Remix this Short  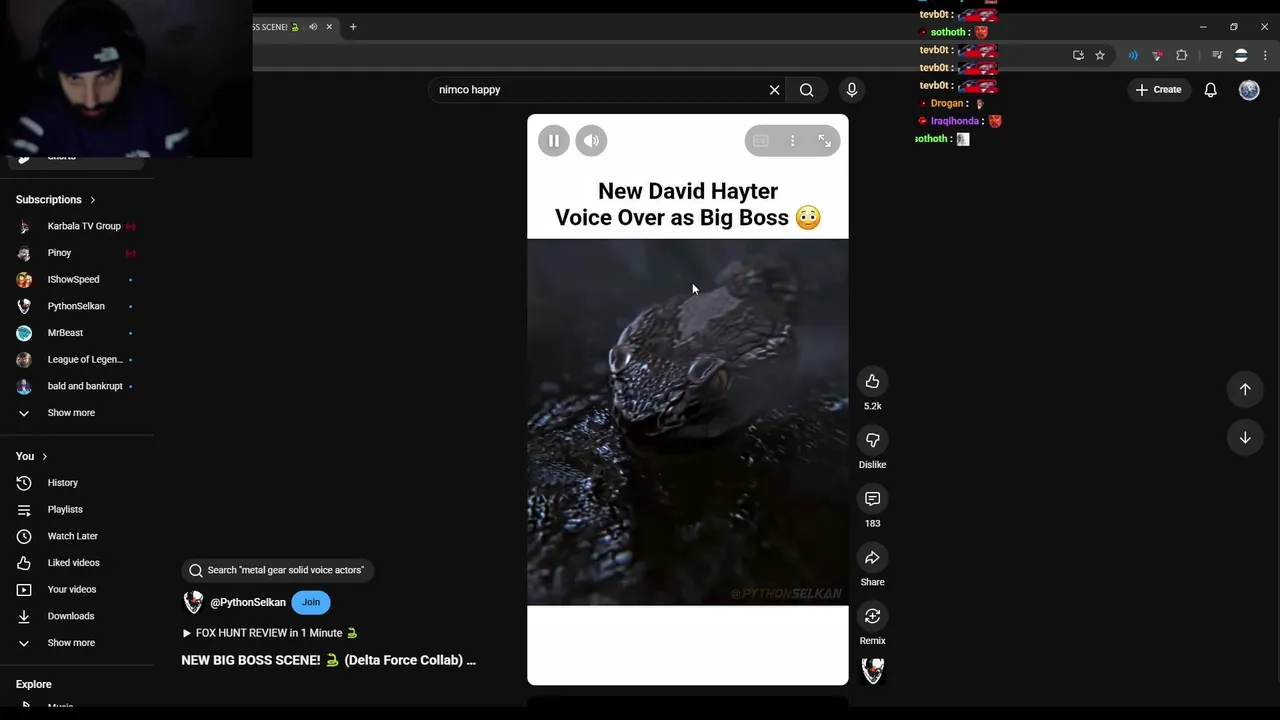872,616
